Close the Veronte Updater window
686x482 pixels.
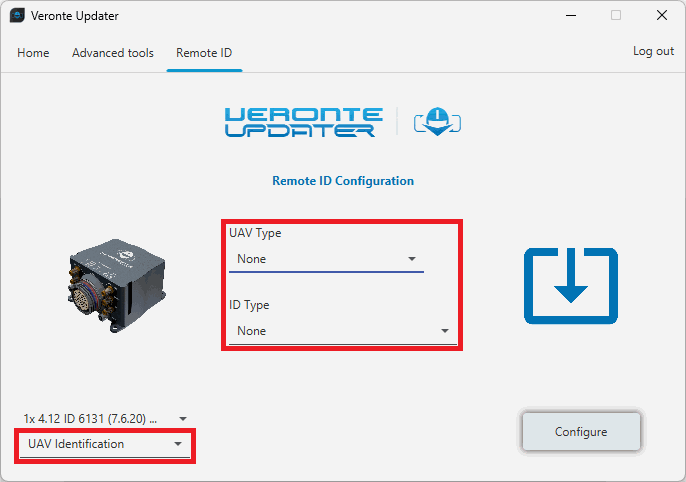click(661, 16)
